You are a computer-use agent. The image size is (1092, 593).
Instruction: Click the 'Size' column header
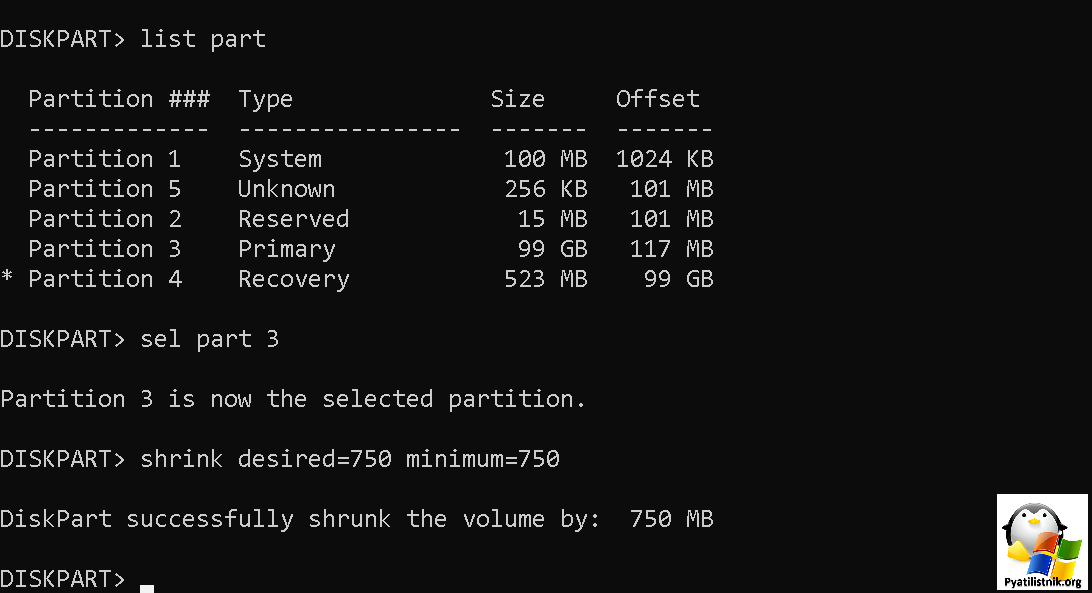tap(517, 99)
